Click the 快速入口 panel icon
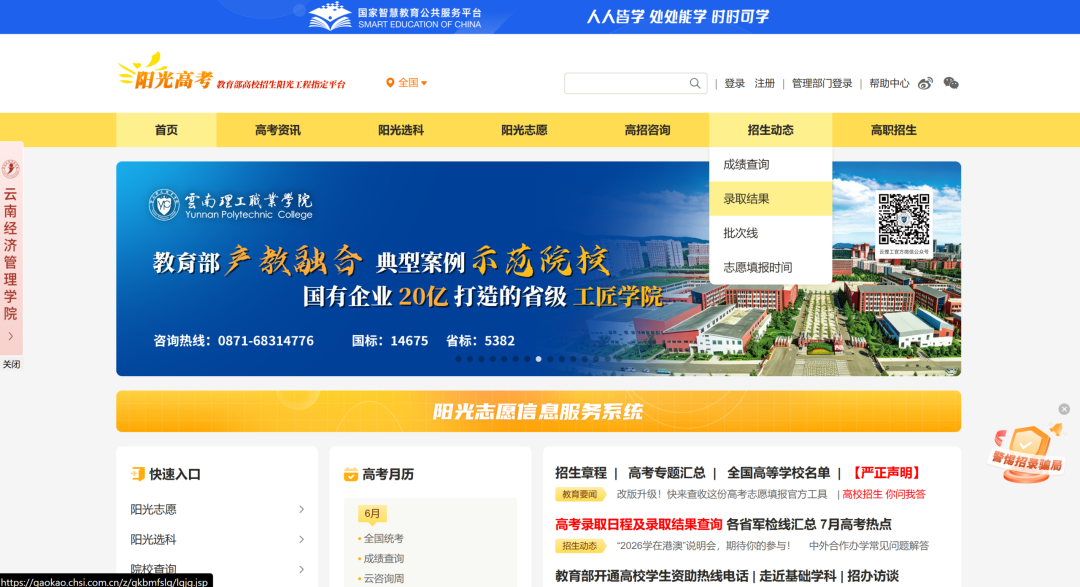 (x=138, y=474)
